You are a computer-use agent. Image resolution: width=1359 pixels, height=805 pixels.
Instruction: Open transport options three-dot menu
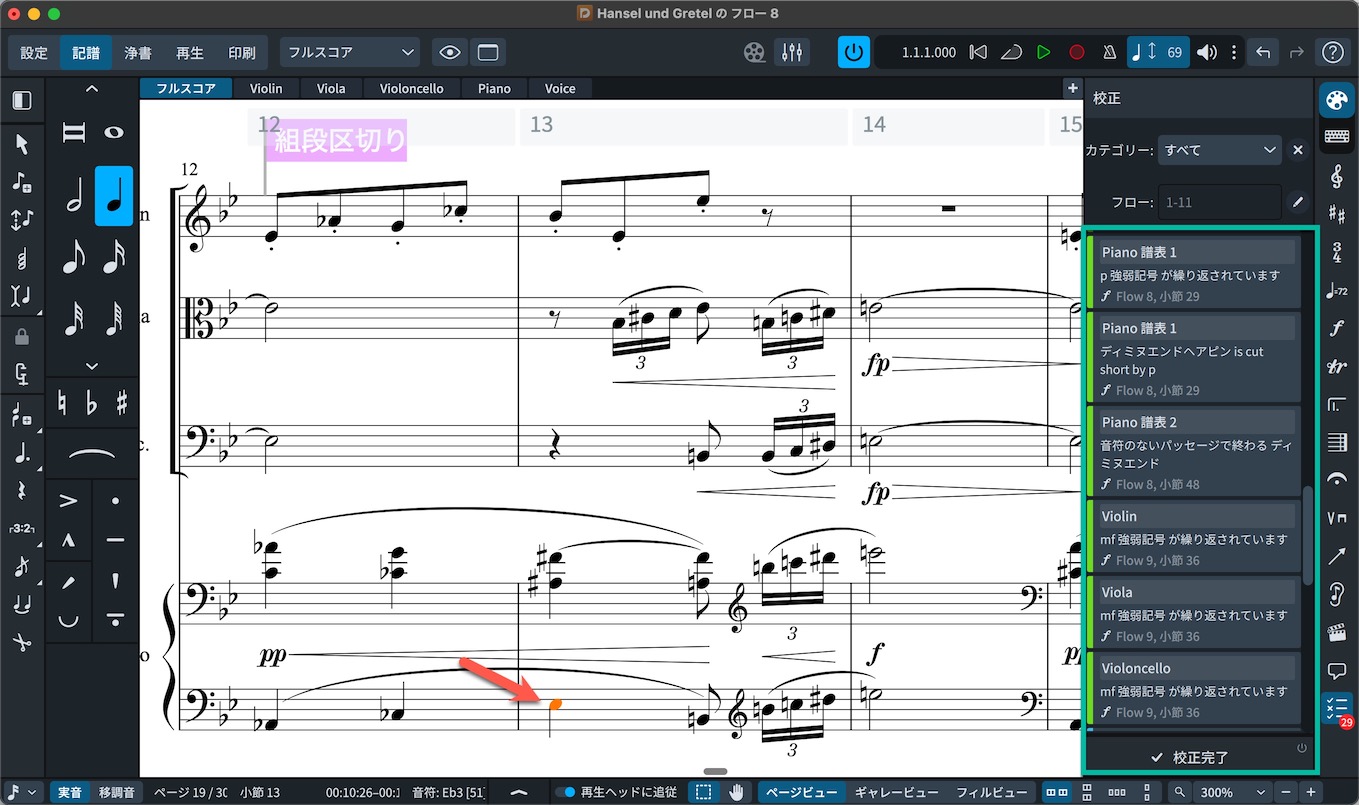click(1234, 52)
